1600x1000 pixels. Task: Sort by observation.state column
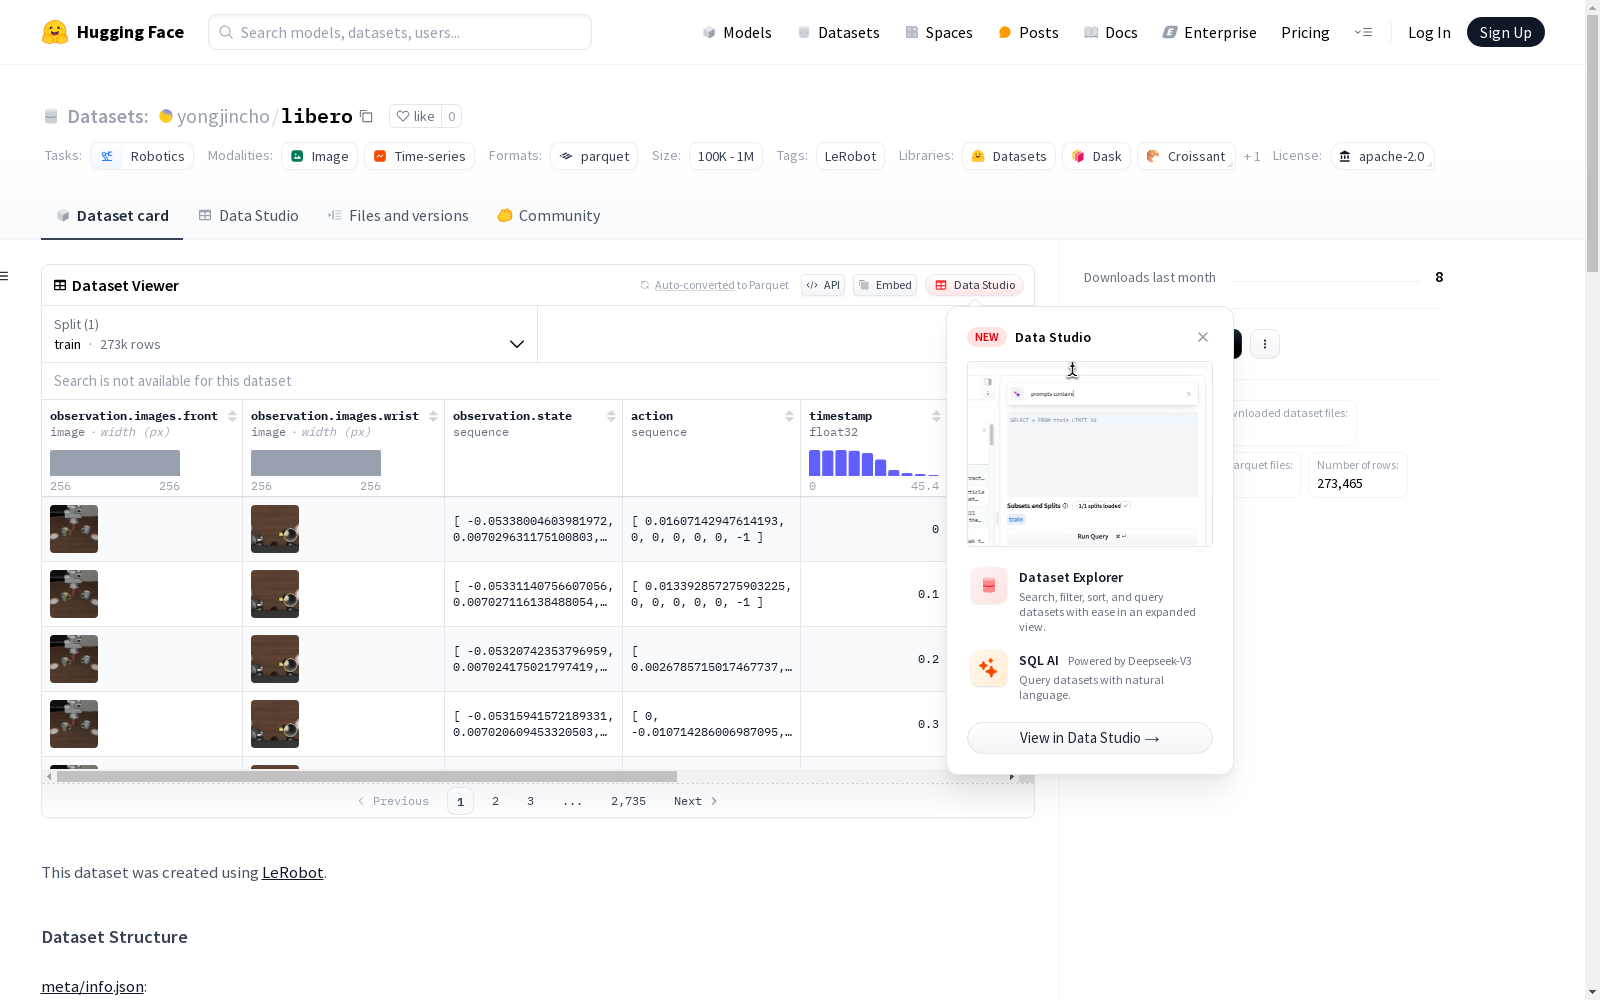(611, 416)
